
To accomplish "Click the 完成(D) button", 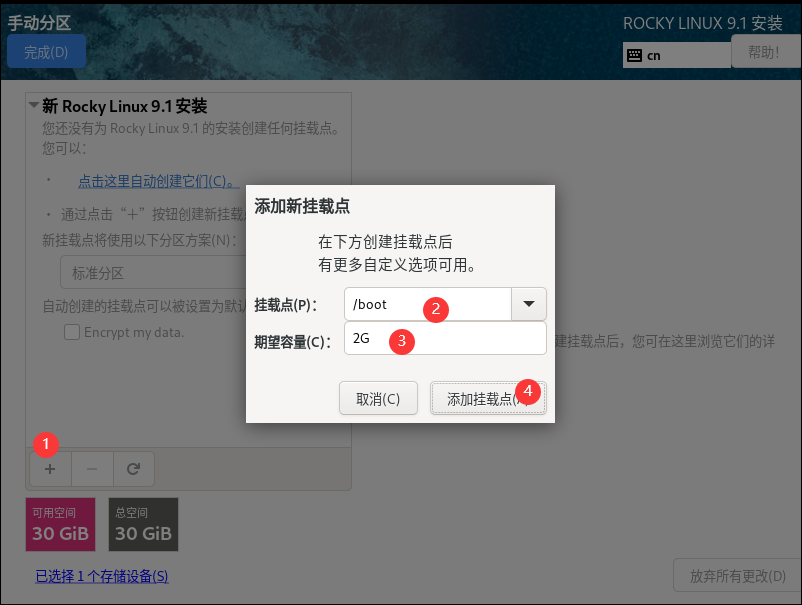I will [x=46, y=51].
